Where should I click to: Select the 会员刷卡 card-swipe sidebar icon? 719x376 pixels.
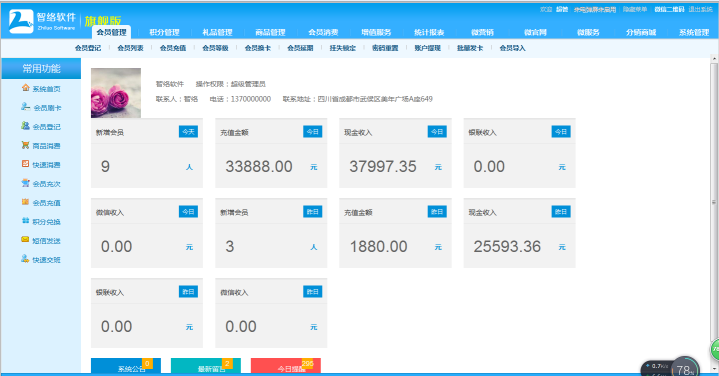click(26, 106)
